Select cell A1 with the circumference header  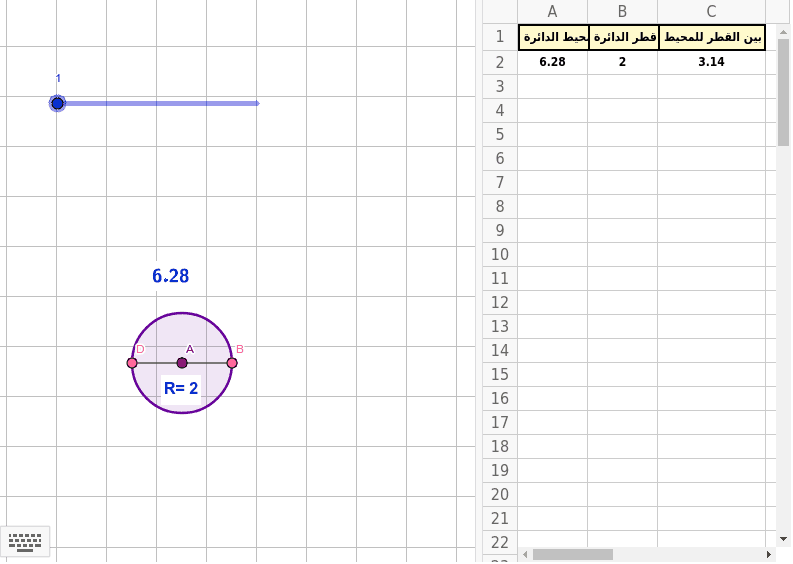[x=553, y=37]
